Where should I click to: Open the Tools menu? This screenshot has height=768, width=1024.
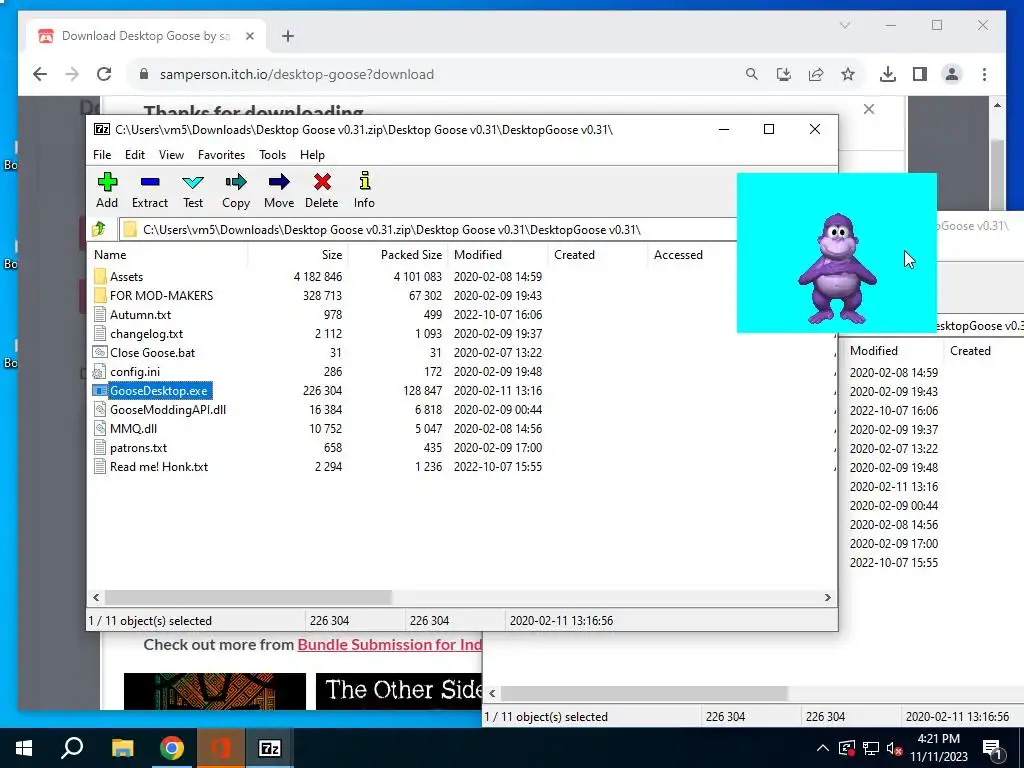click(272, 155)
